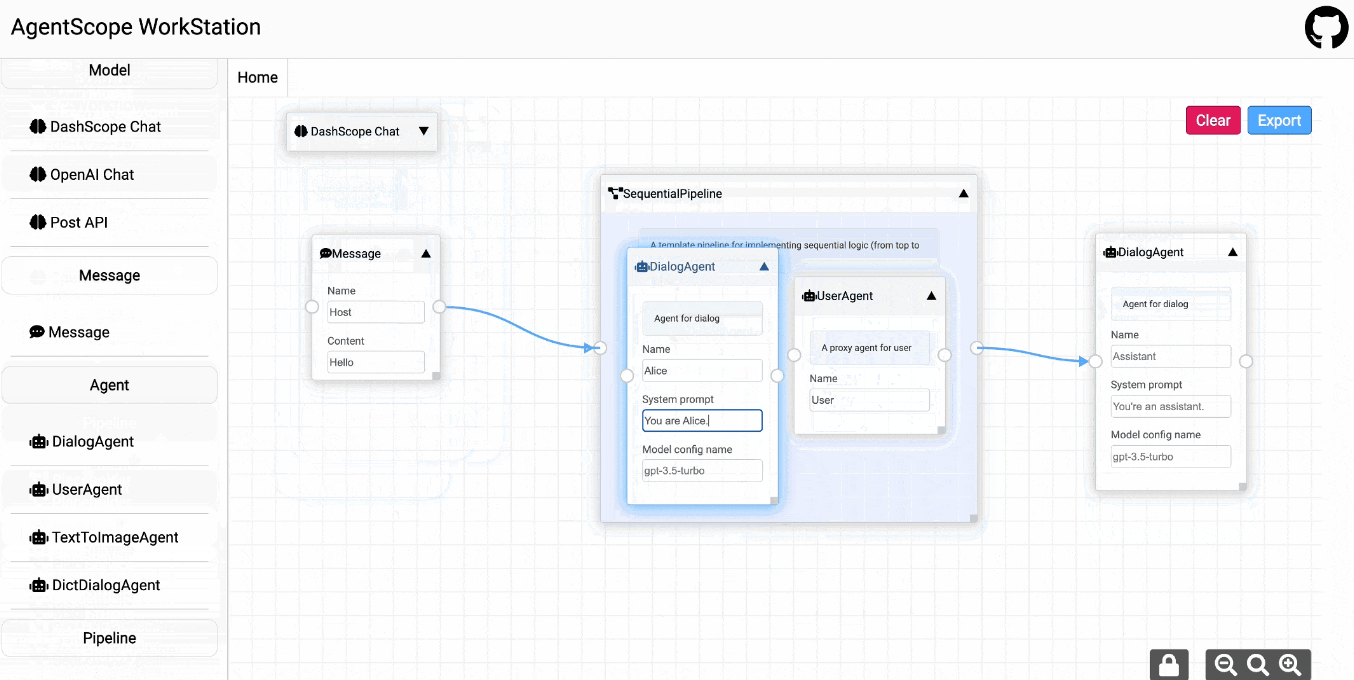Image resolution: width=1354 pixels, height=680 pixels.
Task: Click the Message node's output port
Action: tap(439, 307)
